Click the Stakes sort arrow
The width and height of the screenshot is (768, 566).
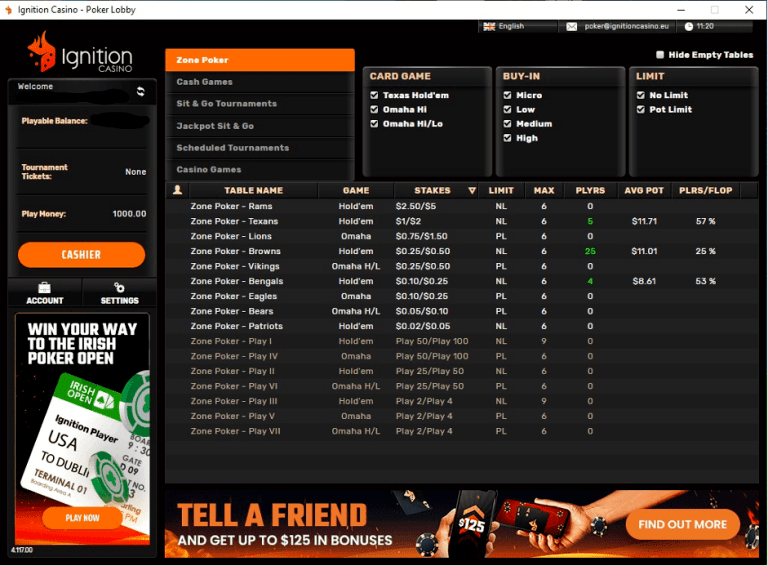(472, 190)
